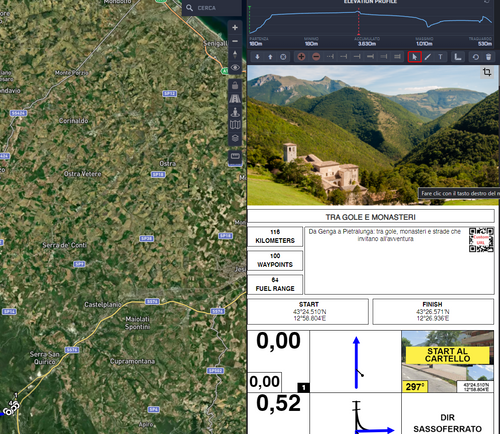Click the yellow 297° heading label
500x434 pixels.
coord(415,387)
